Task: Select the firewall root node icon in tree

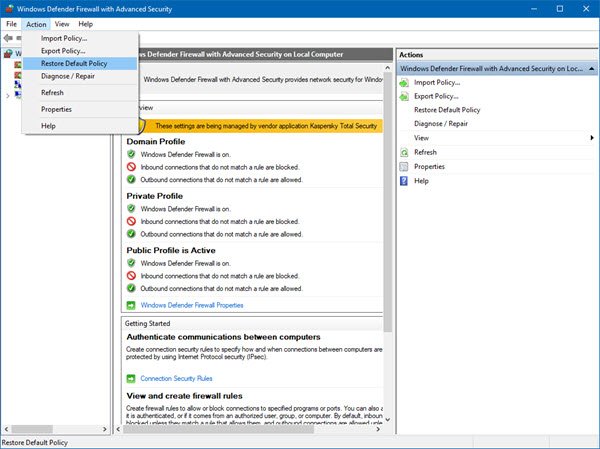Action: coord(8,54)
